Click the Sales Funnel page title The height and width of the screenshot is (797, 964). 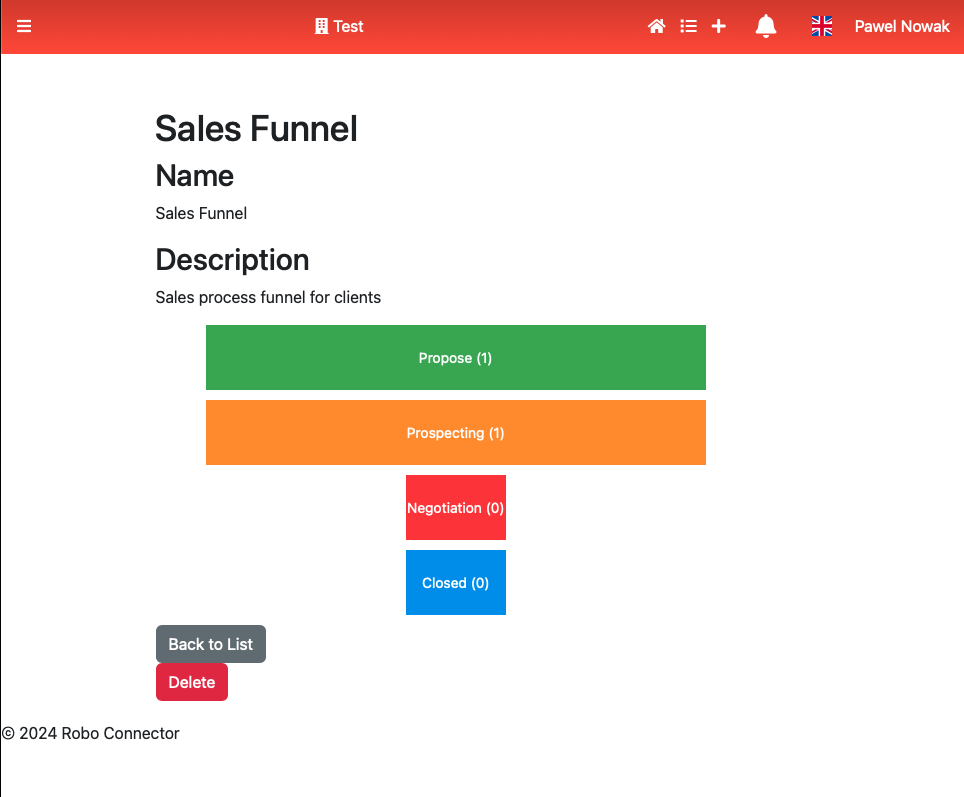click(x=256, y=129)
